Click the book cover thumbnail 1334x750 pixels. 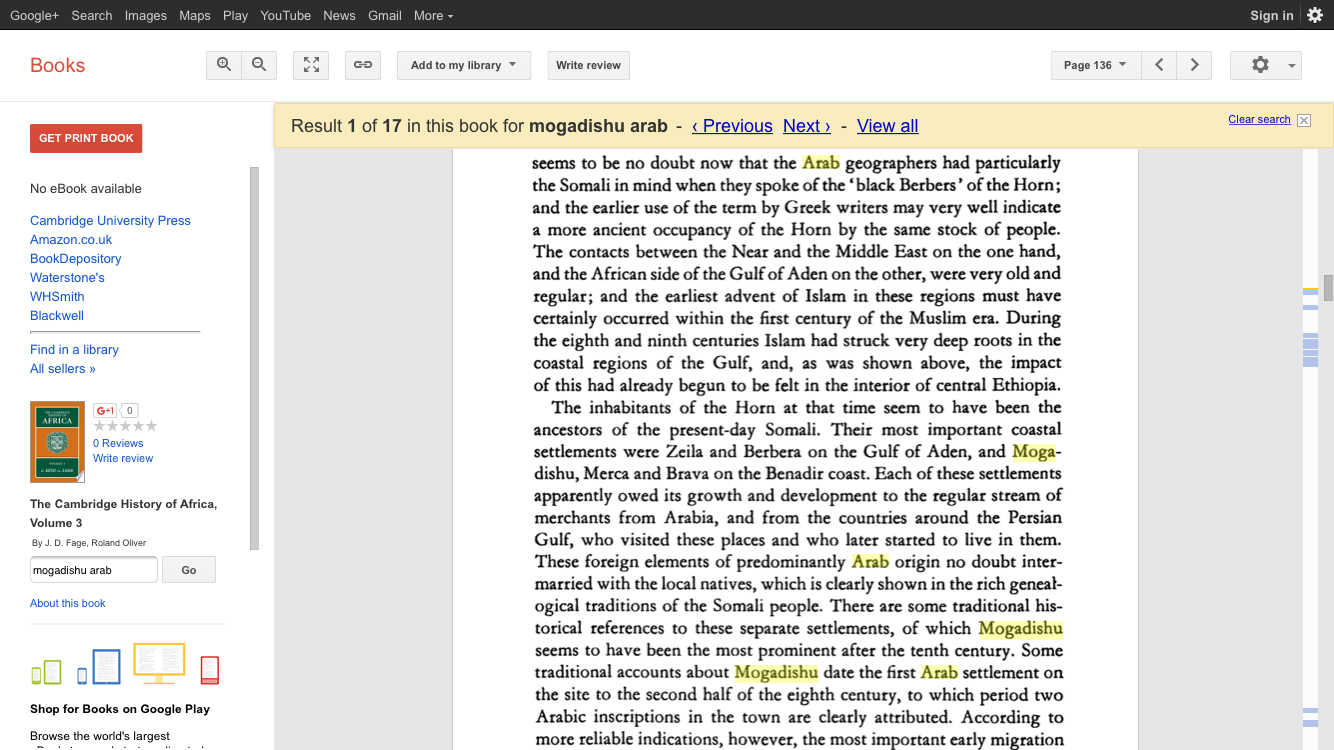pyautogui.click(x=57, y=441)
